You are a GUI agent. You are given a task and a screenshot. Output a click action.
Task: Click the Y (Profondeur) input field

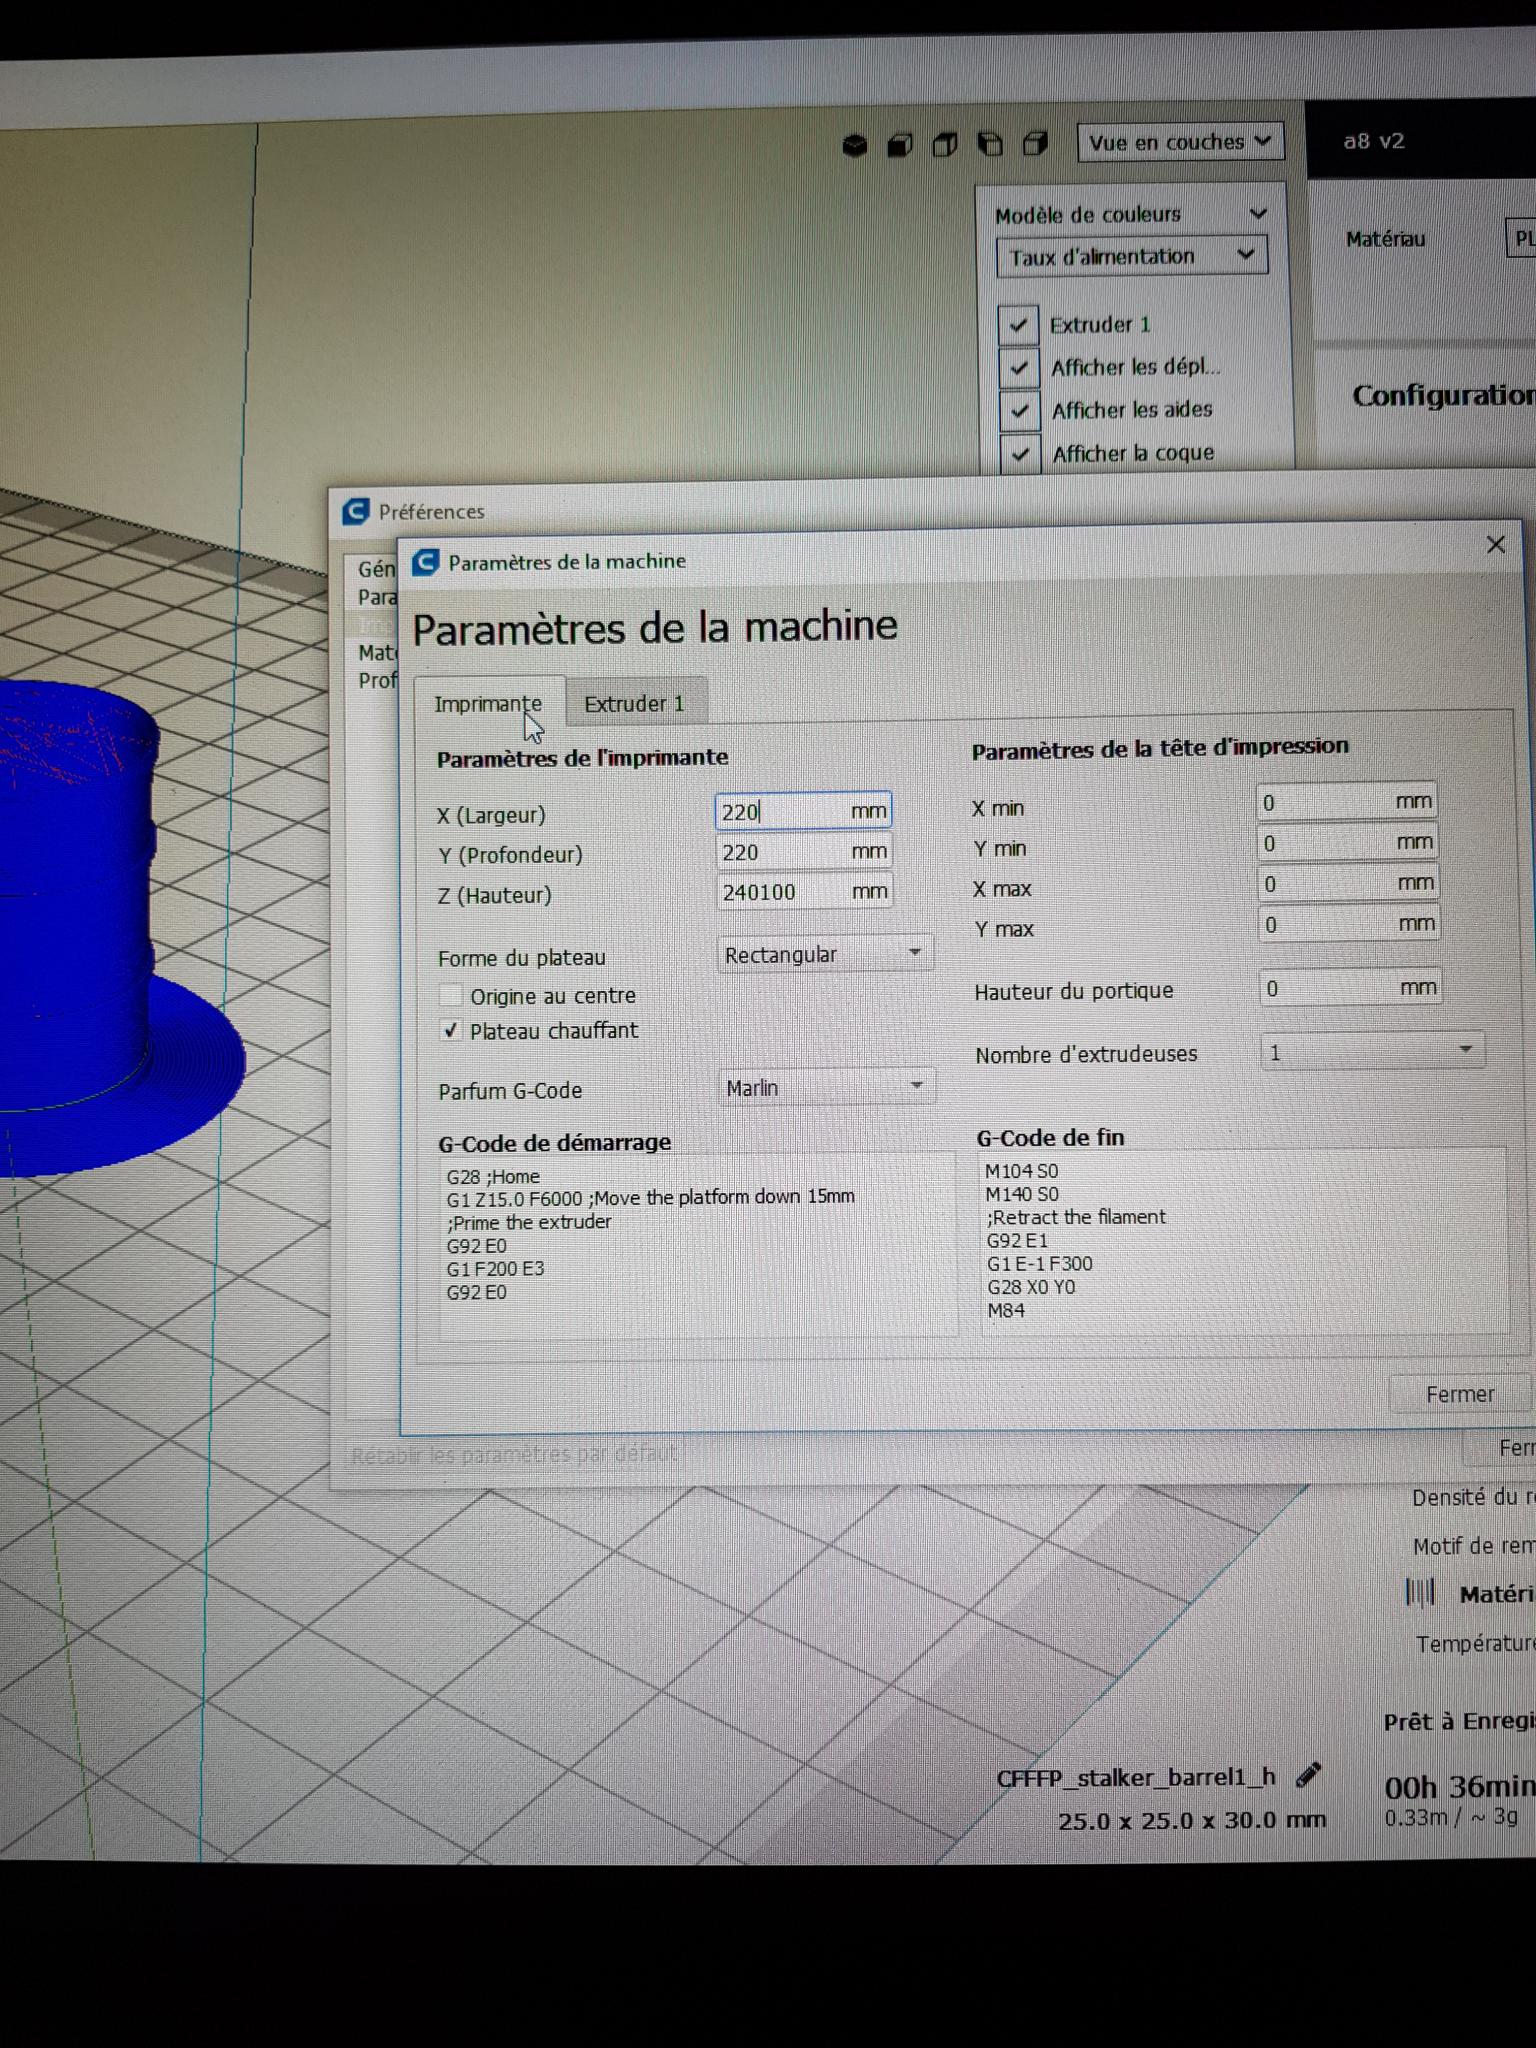804,852
